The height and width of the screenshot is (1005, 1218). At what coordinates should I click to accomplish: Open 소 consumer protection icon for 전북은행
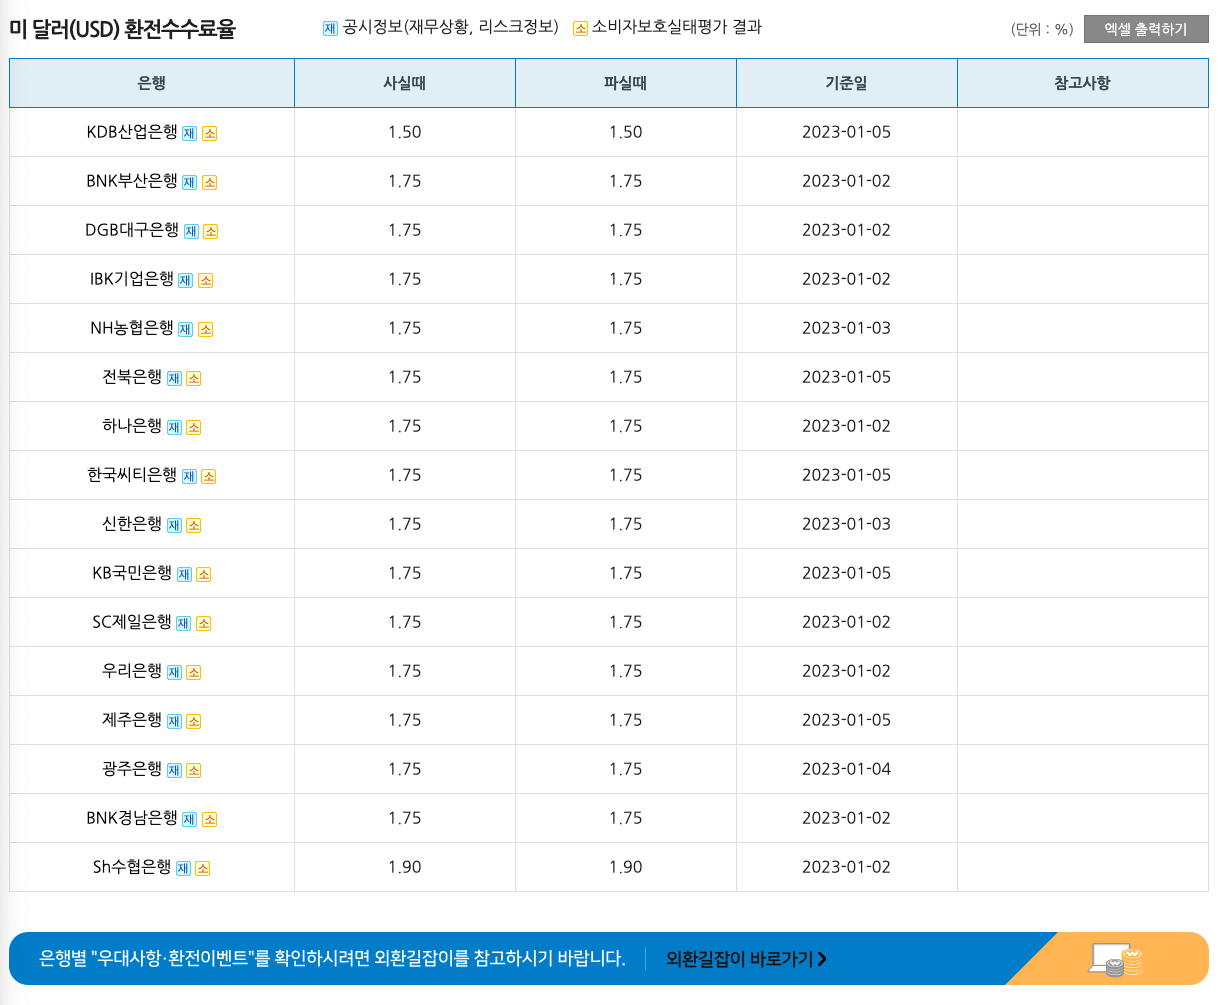[x=193, y=378]
